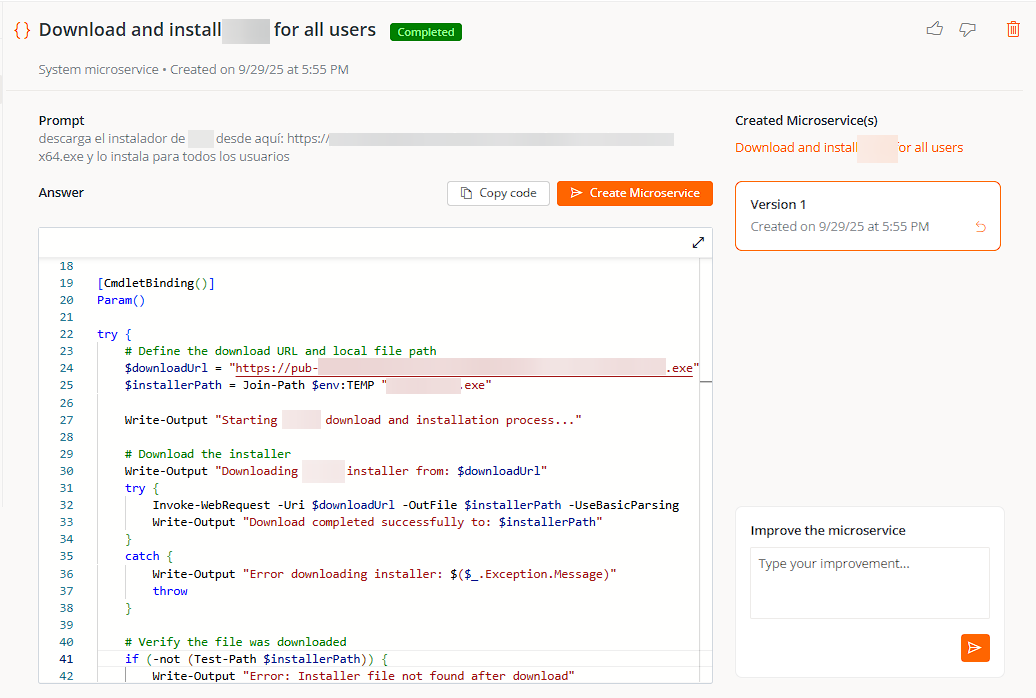Click the thumbs down feedback icon
The image size is (1036, 698).
click(x=967, y=29)
